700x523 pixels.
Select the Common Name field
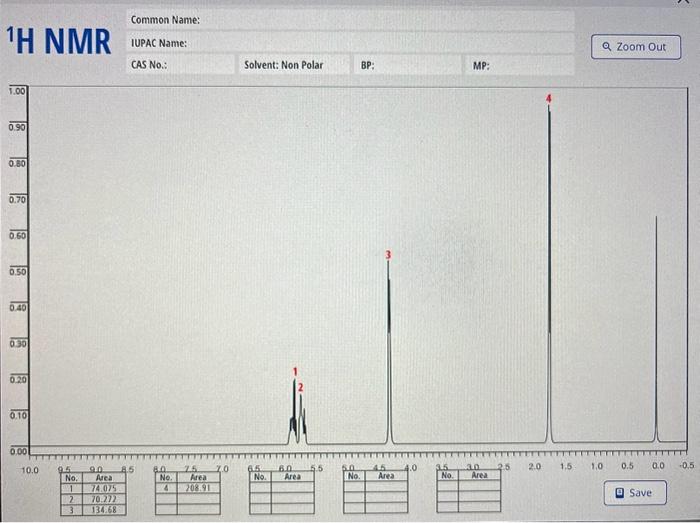tap(350, 20)
